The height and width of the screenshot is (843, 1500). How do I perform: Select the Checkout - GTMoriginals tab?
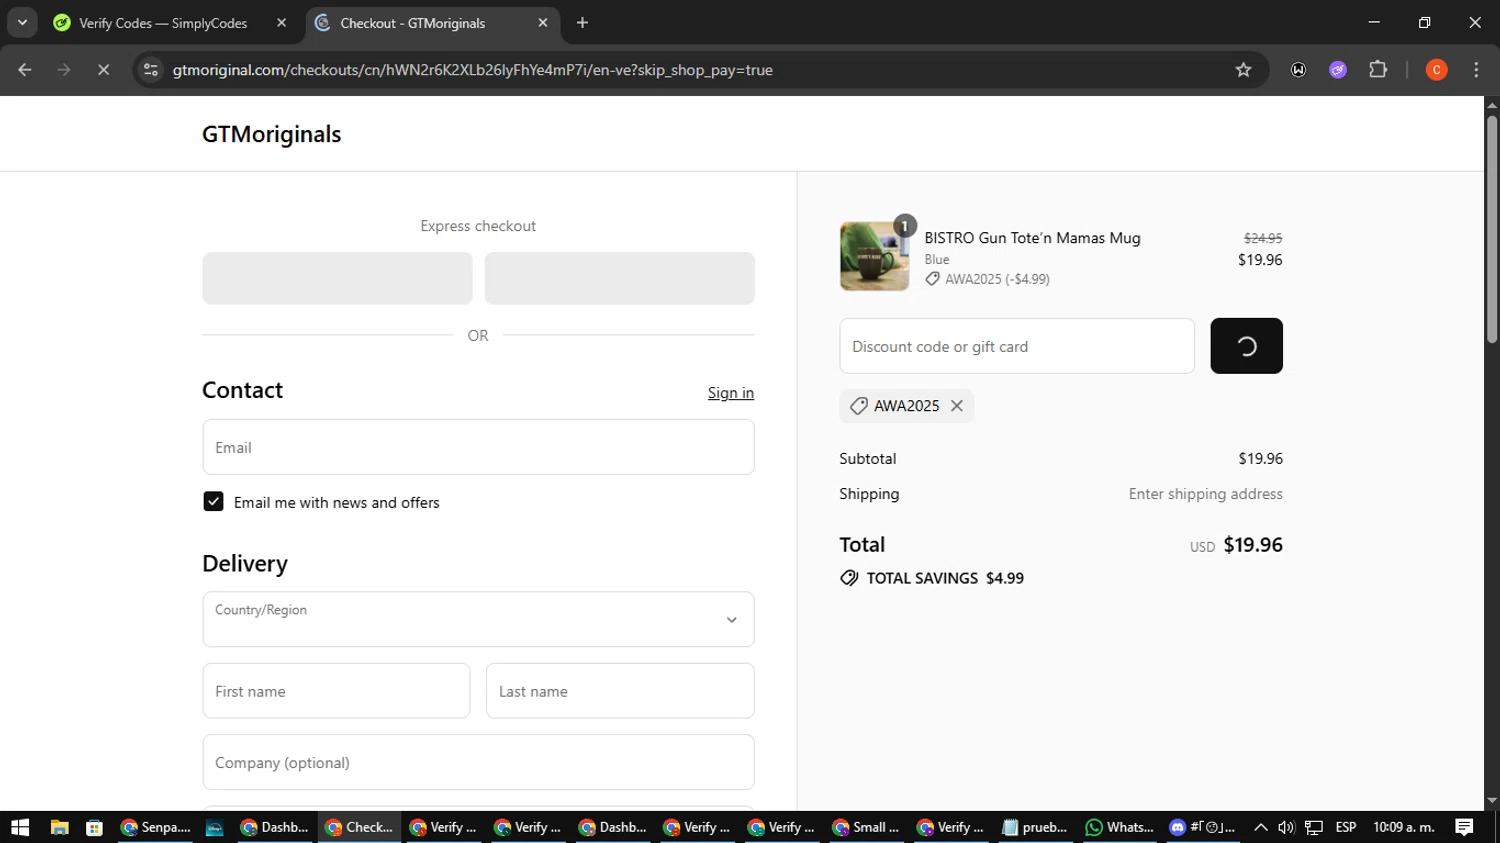coord(412,23)
